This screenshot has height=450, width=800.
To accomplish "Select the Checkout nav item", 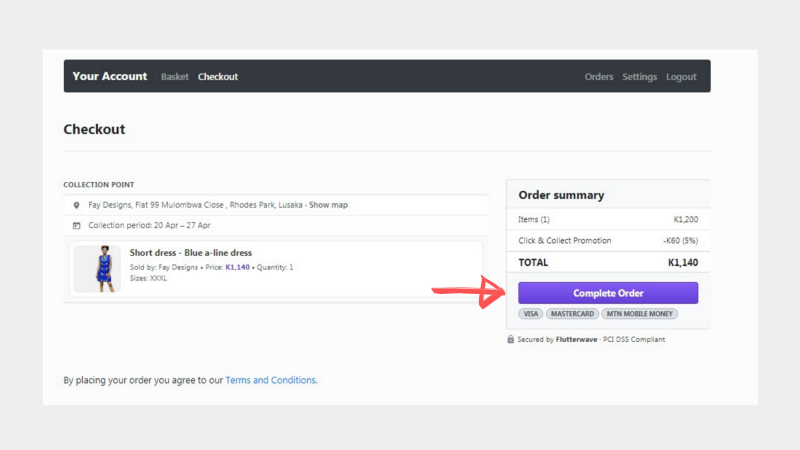I will [218, 77].
